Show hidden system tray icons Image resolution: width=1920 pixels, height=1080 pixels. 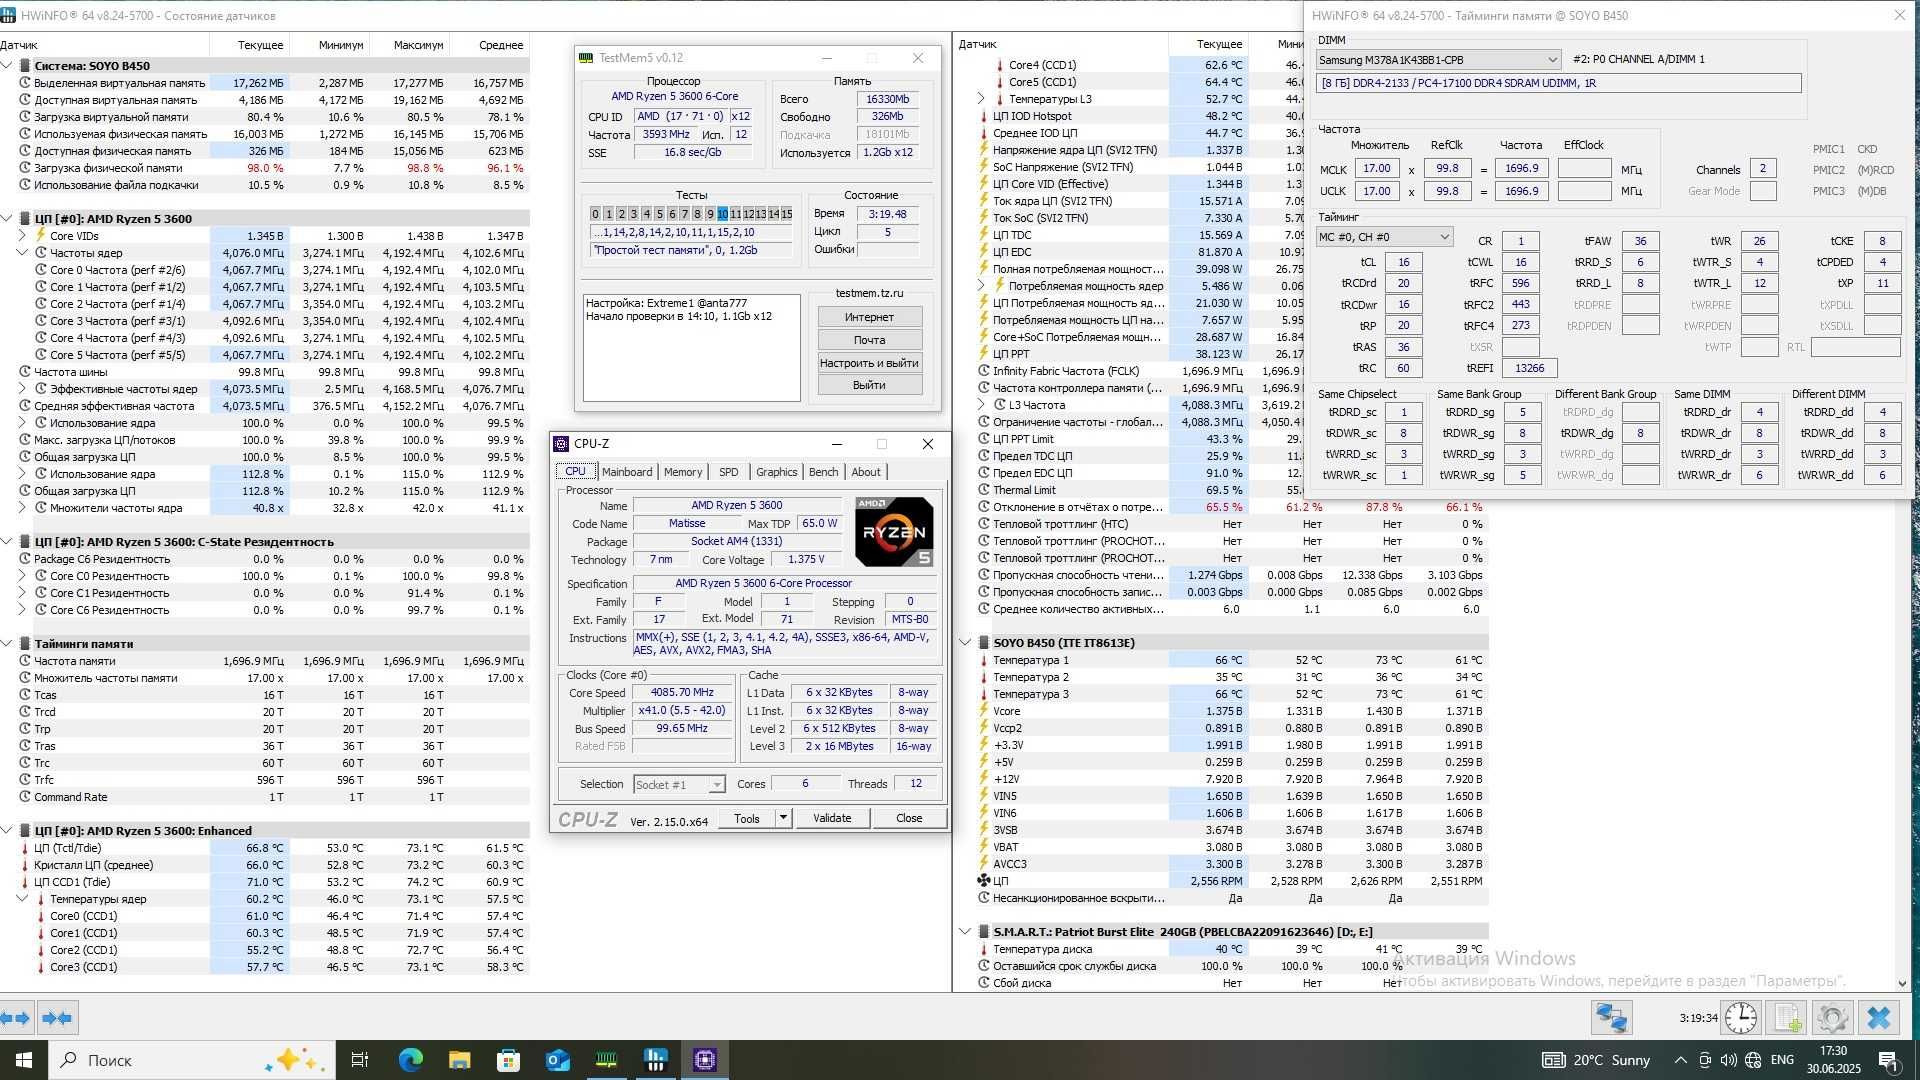pos(1680,1060)
